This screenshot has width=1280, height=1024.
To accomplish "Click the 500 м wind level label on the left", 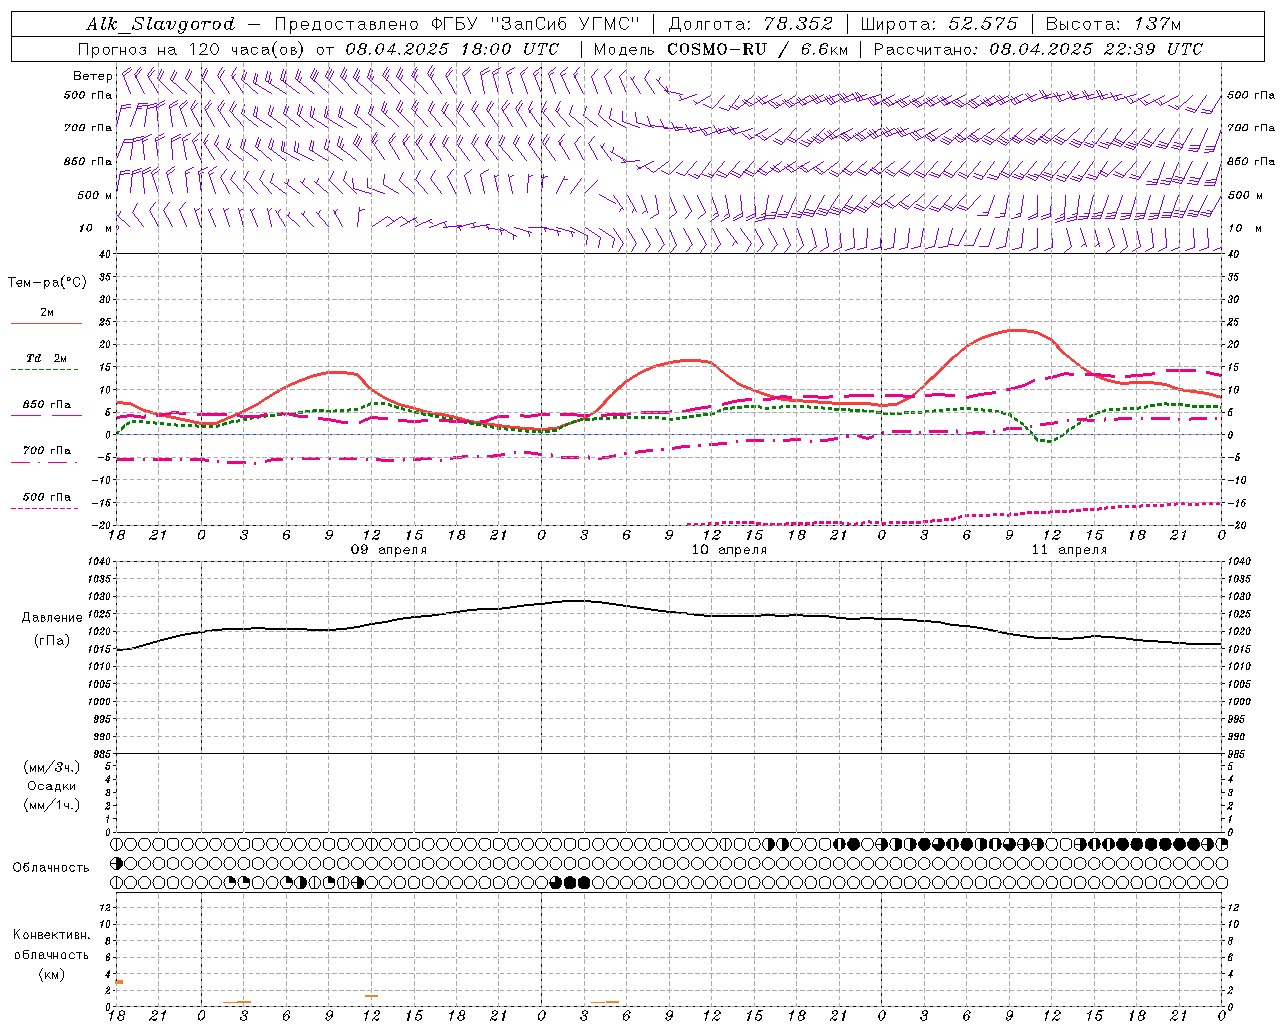I will (95, 195).
